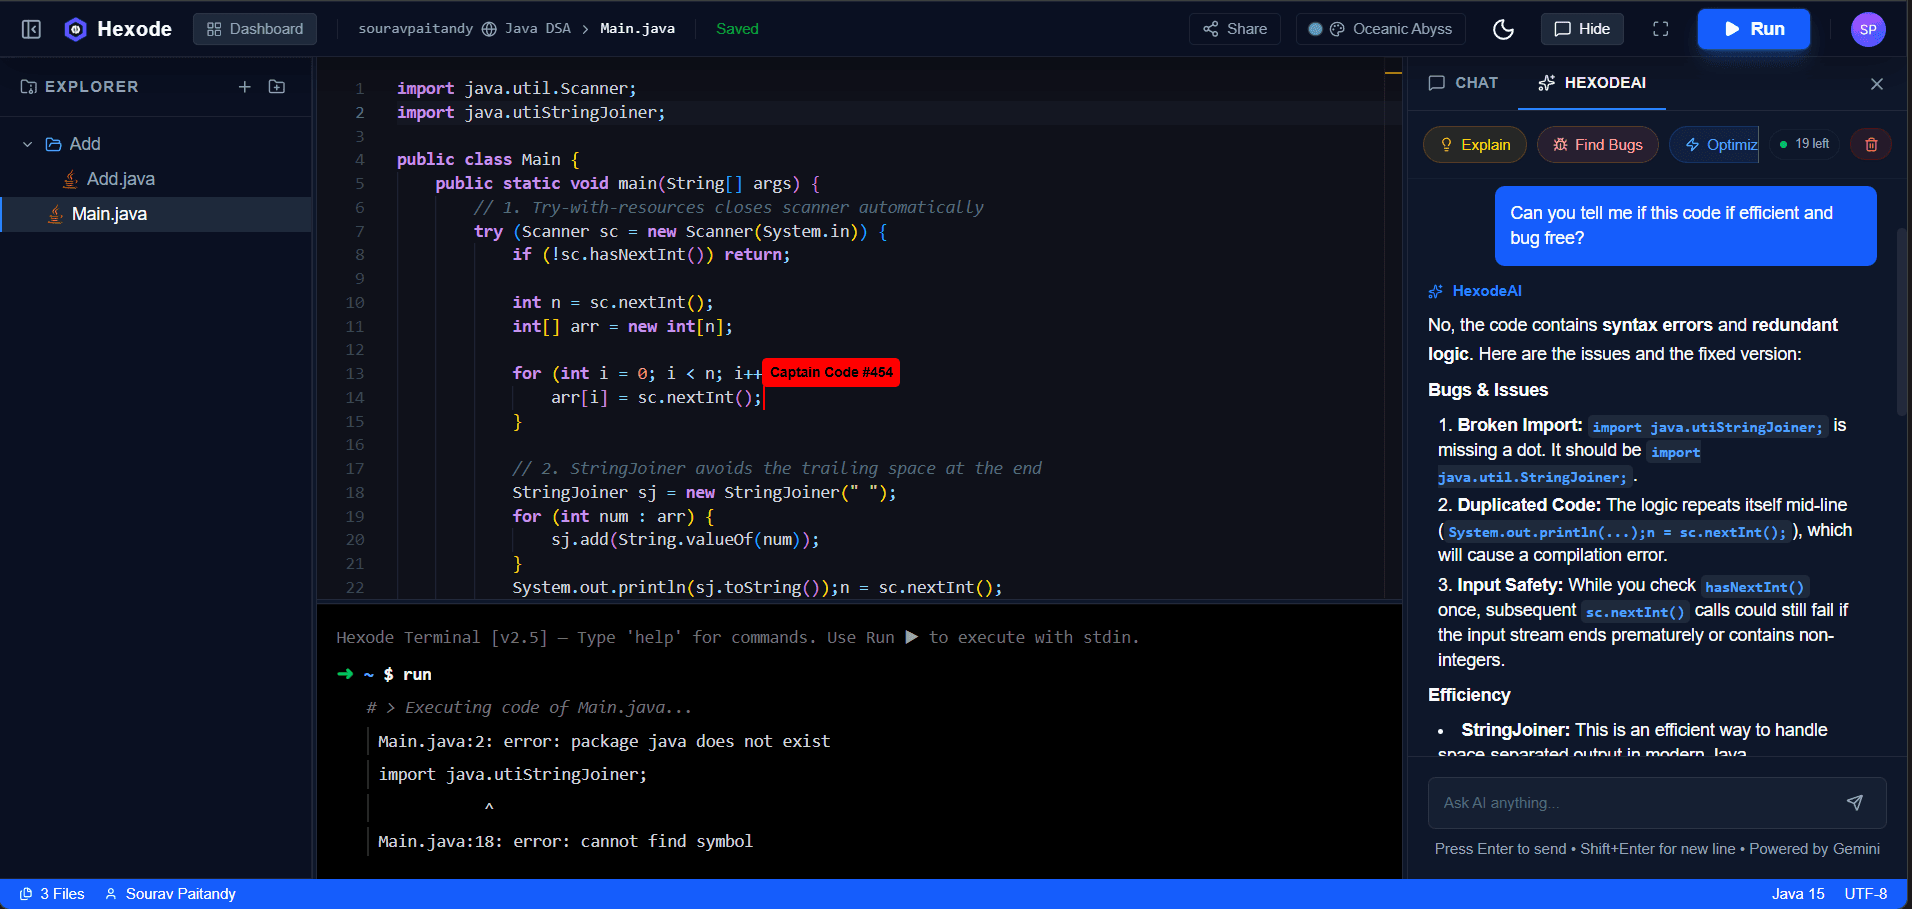This screenshot has height=909, width=1912.
Task: Click the Explain button
Action: pos(1475,145)
